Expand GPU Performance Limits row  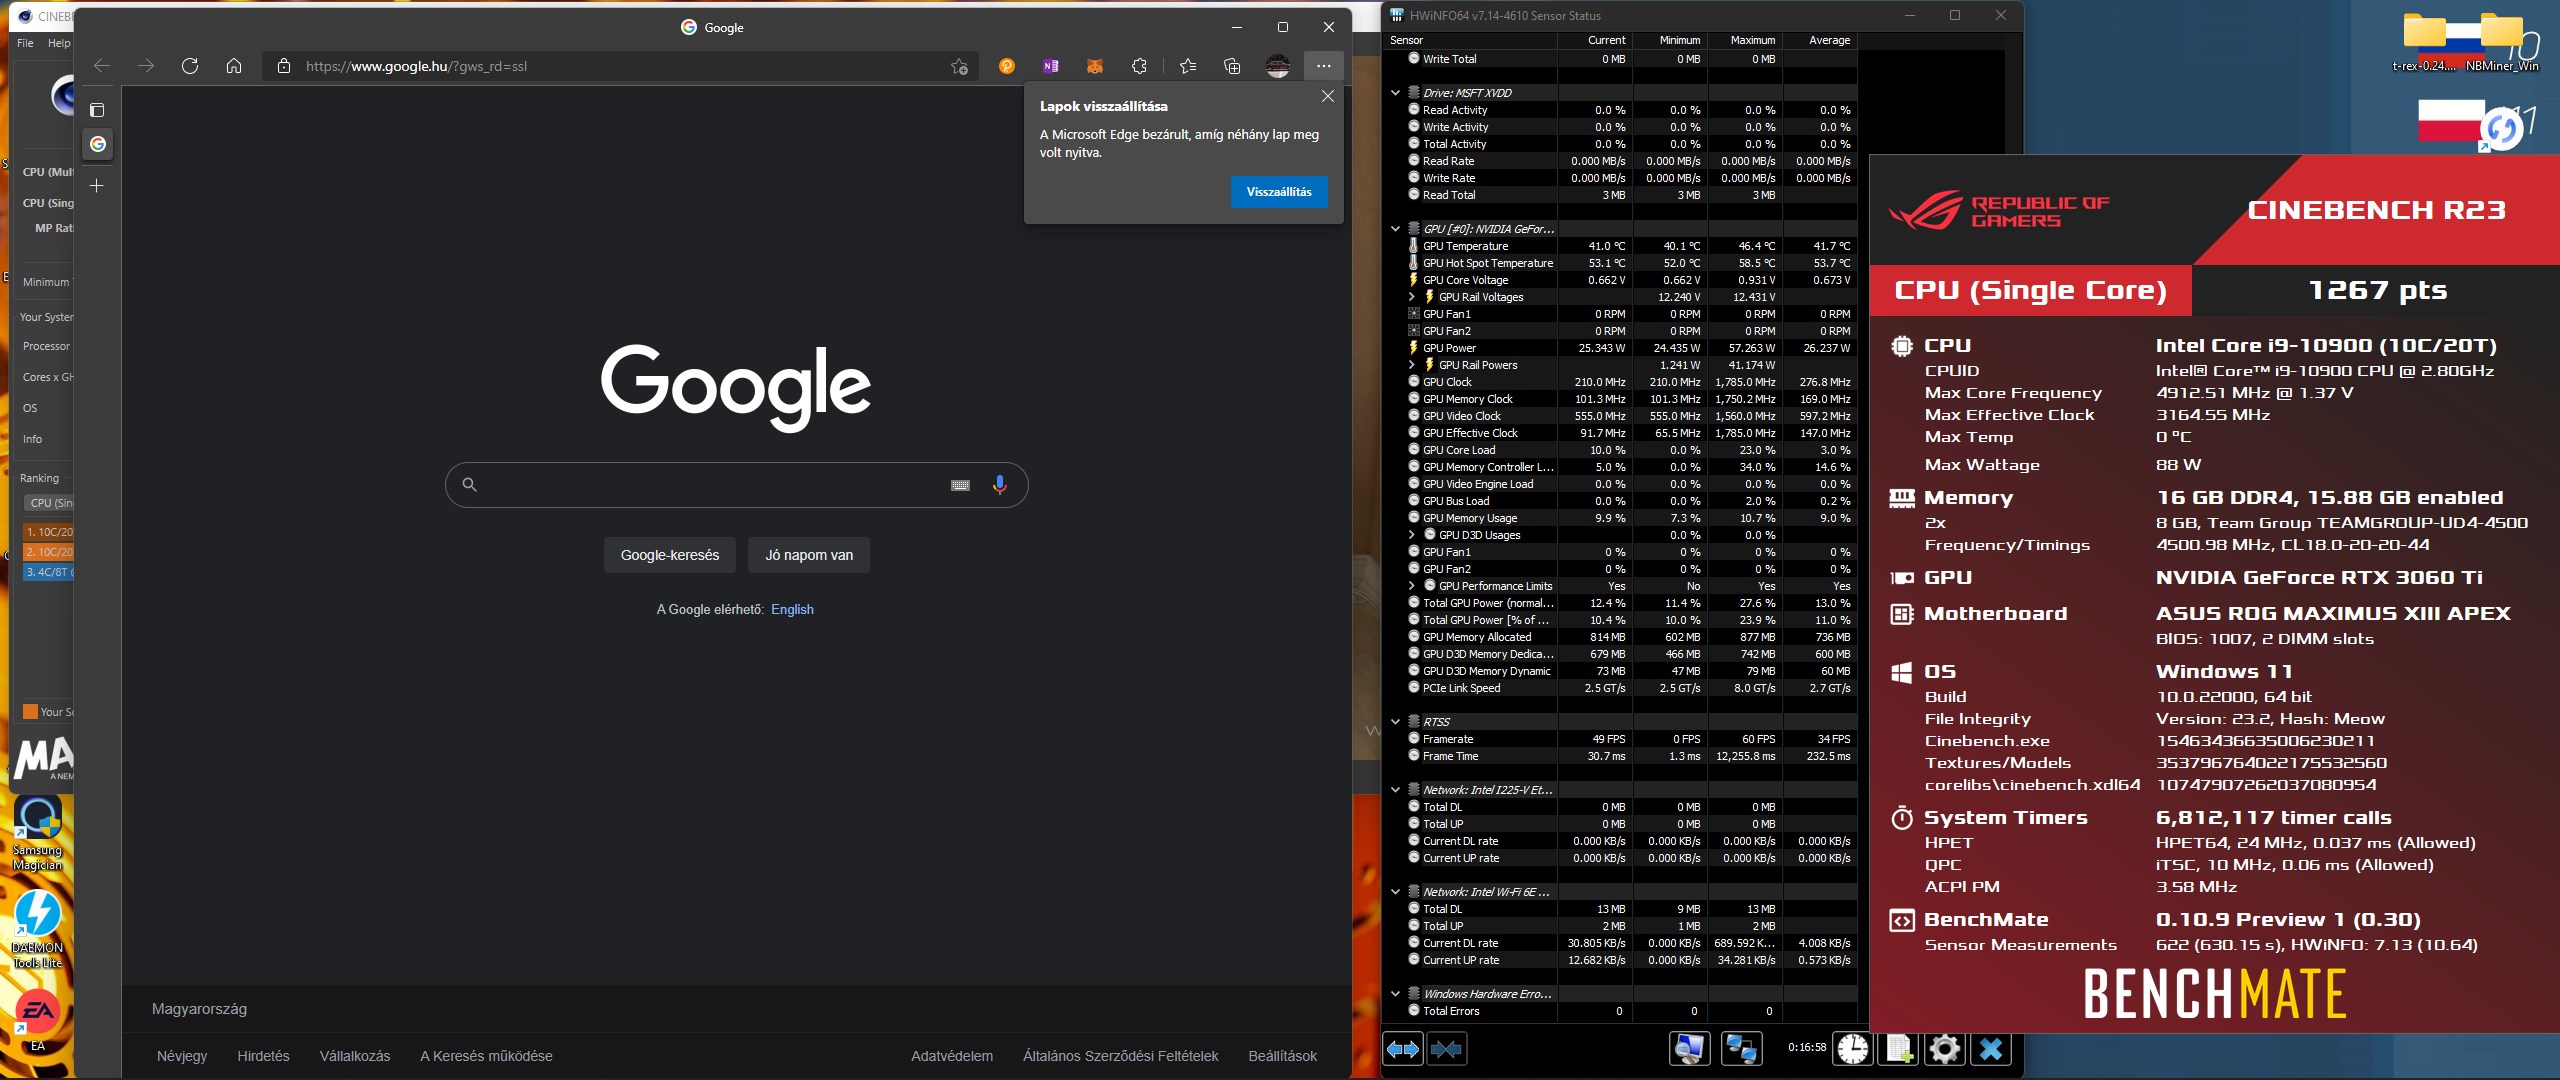1412,586
